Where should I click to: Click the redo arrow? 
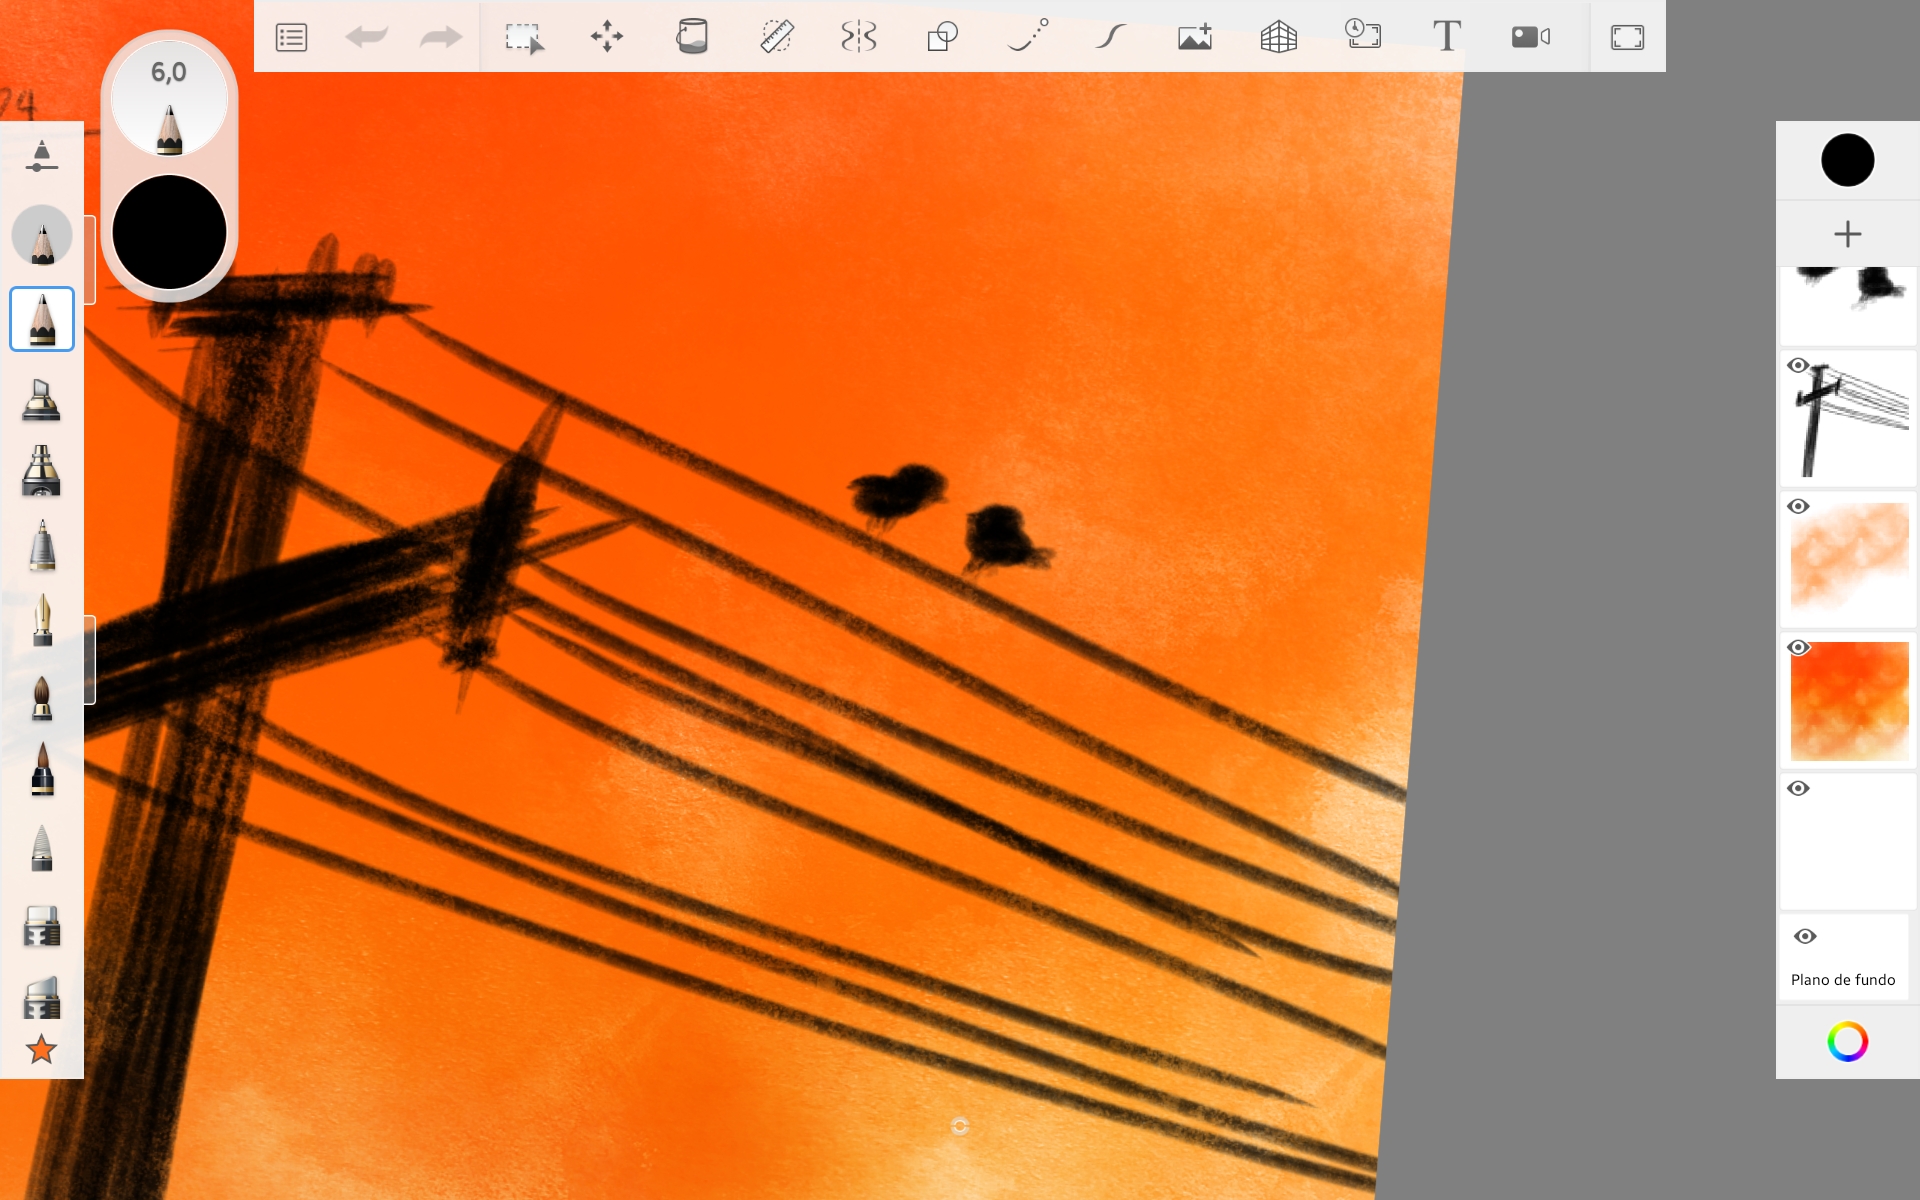440,38
